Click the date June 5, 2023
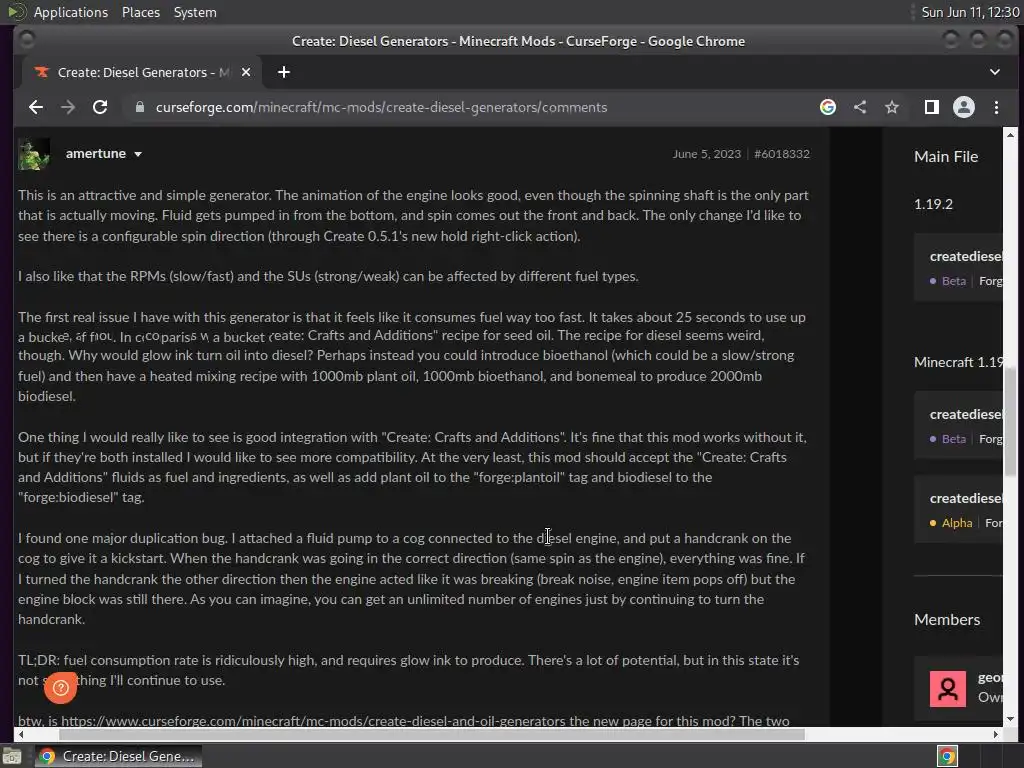This screenshot has width=1024, height=768. click(x=707, y=153)
